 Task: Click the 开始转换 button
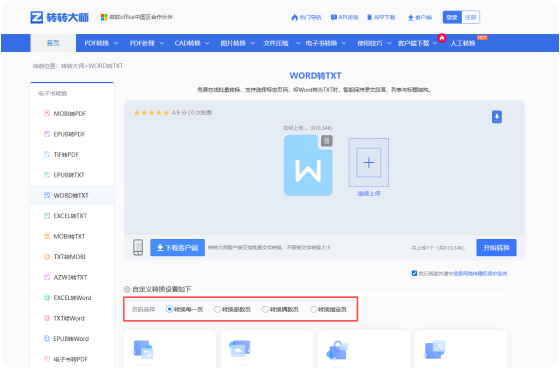pyautogui.click(x=496, y=248)
